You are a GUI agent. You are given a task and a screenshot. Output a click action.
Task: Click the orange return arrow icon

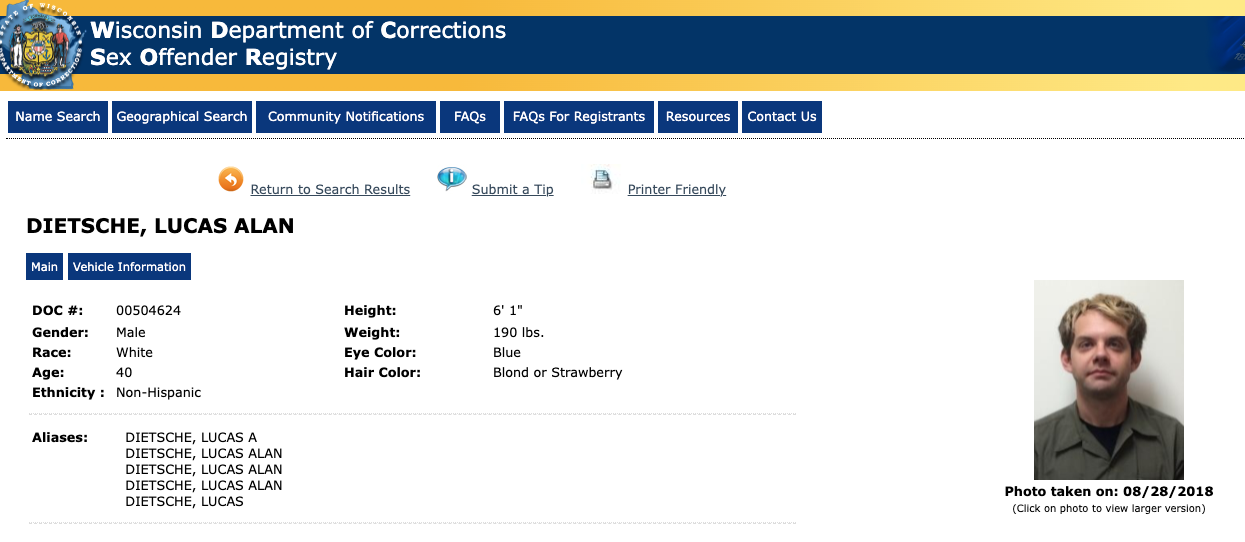click(x=231, y=180)
